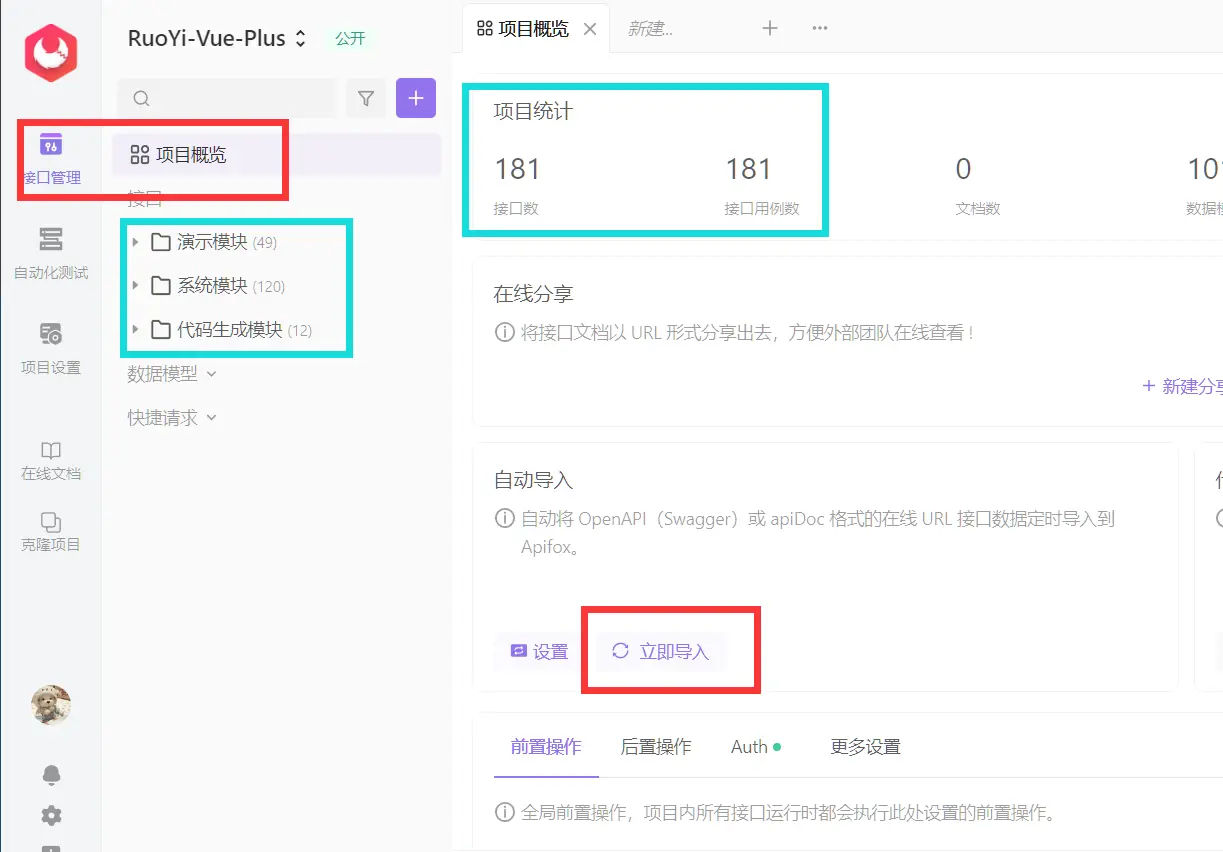The width and height of the screenshot is (1223, 852).
Task: Click the info icon beside 全局前置操作 description
Action: (x=504, y=812)
